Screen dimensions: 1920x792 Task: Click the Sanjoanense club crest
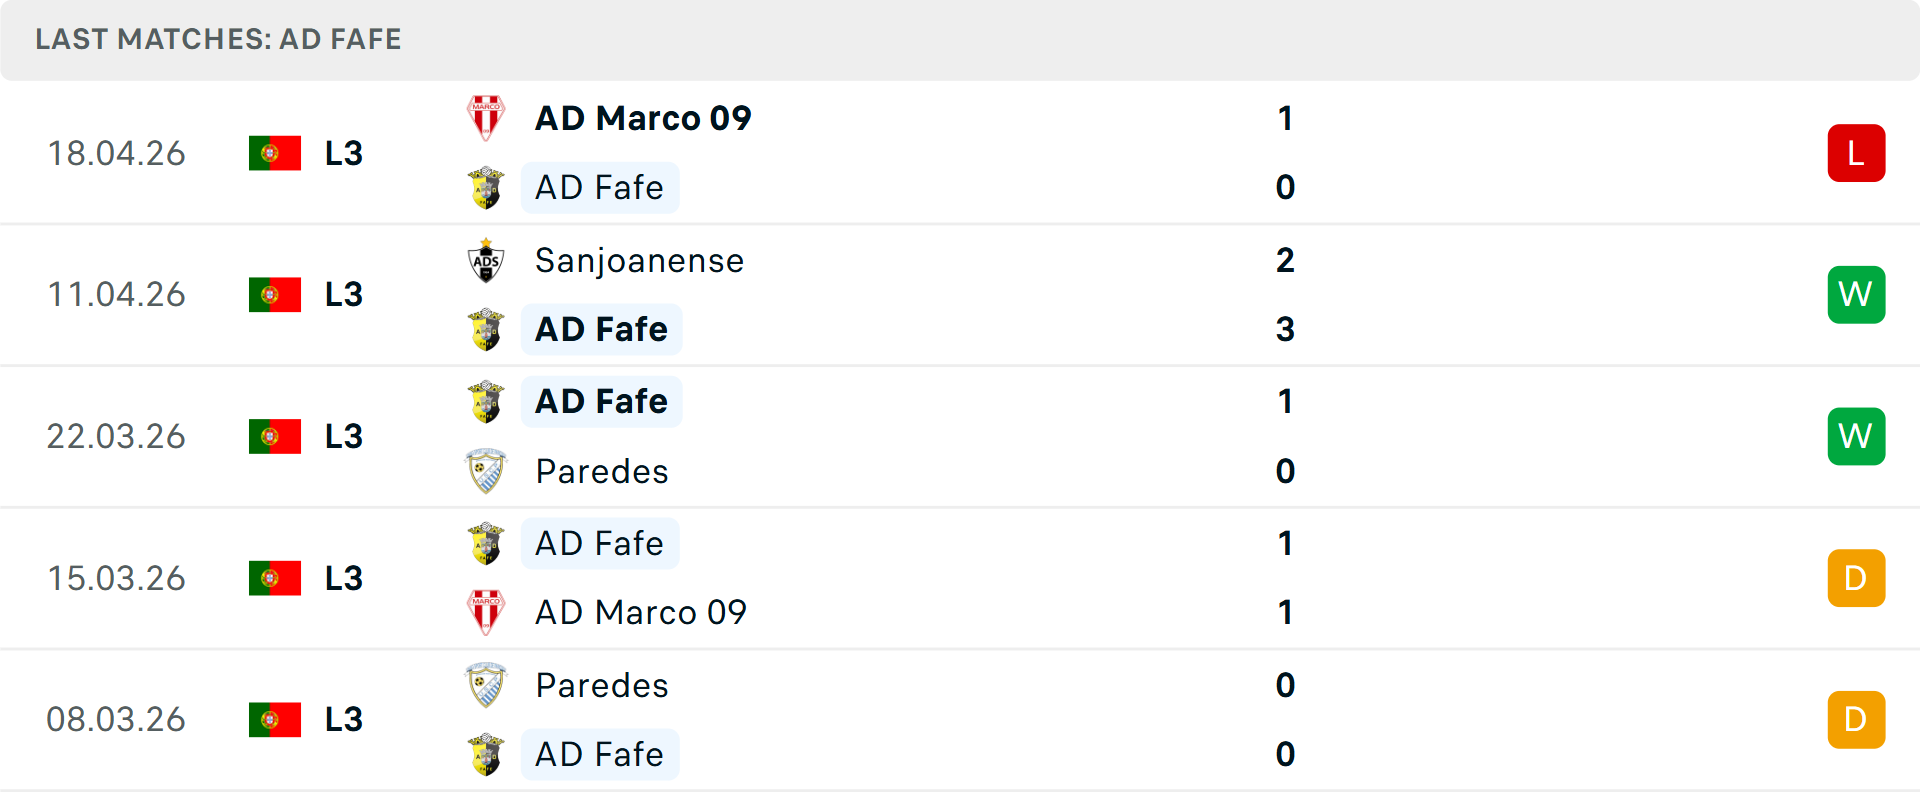486,261
